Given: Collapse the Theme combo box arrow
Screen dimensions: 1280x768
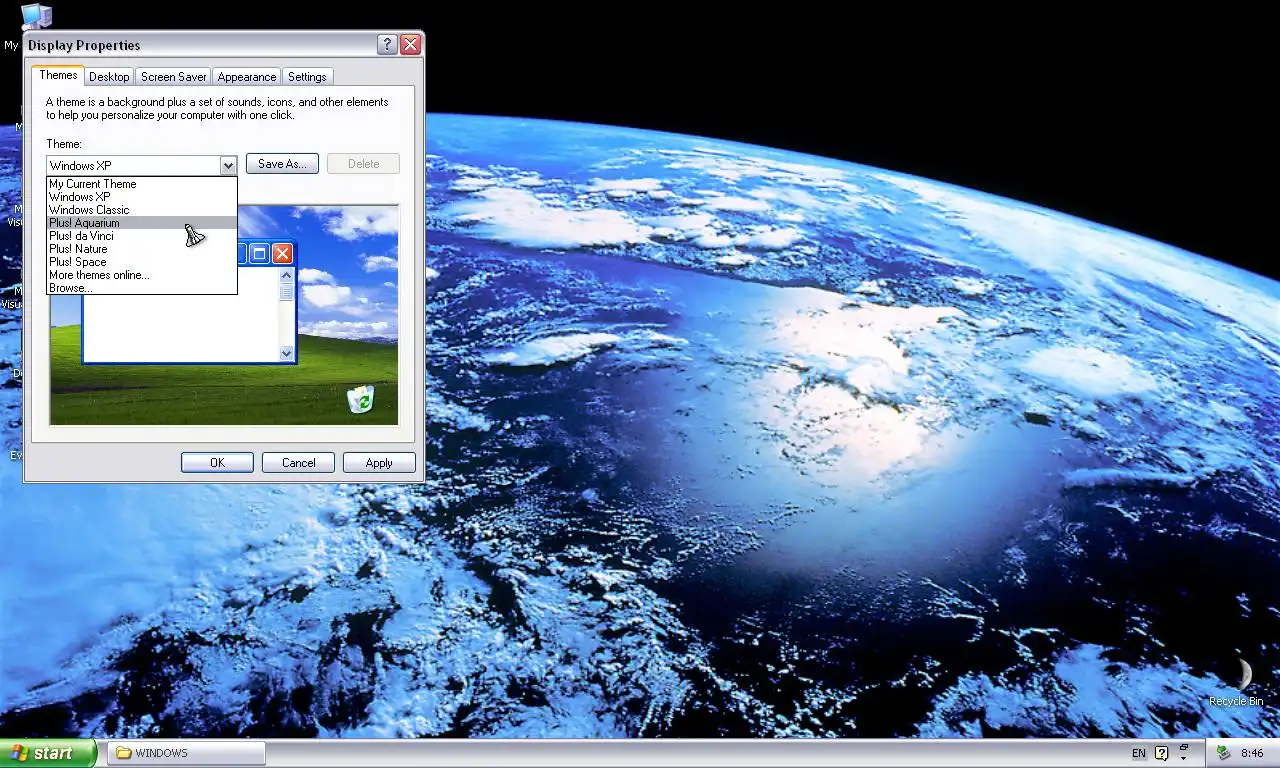Looking at the screenshot, I should coord(228,165).
